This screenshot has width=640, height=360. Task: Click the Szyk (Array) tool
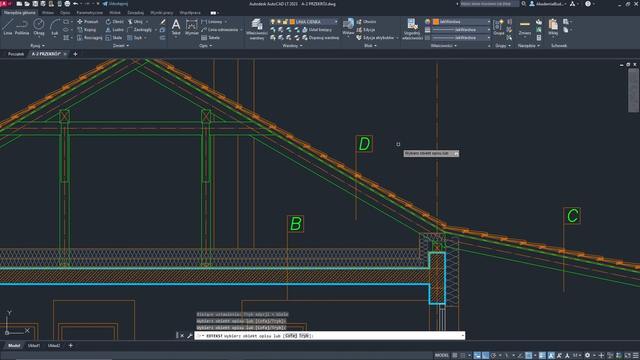(x=135, y=38)
